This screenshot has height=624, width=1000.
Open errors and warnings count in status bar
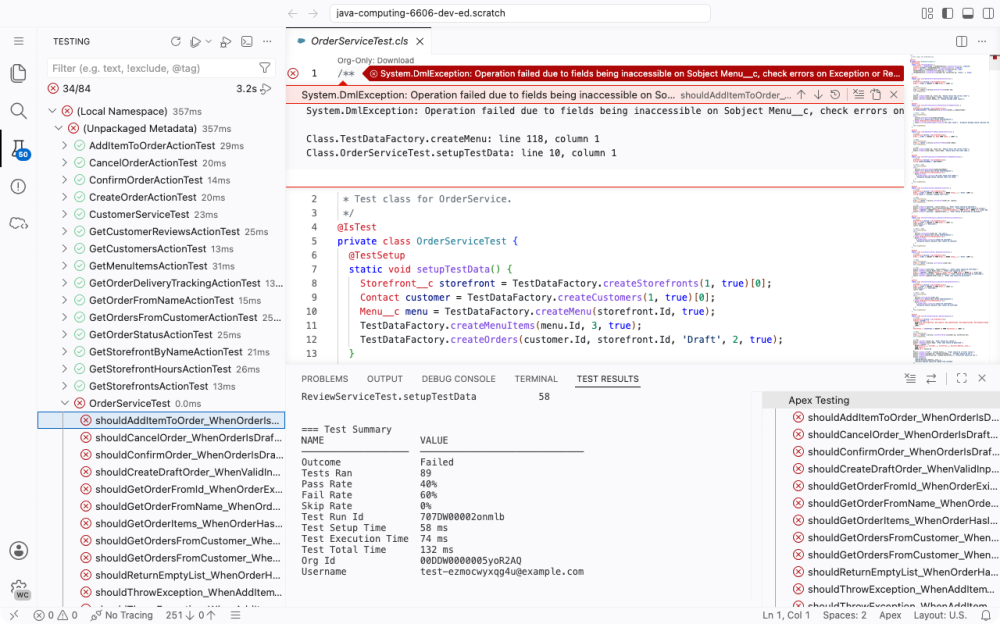pos(55,615)
